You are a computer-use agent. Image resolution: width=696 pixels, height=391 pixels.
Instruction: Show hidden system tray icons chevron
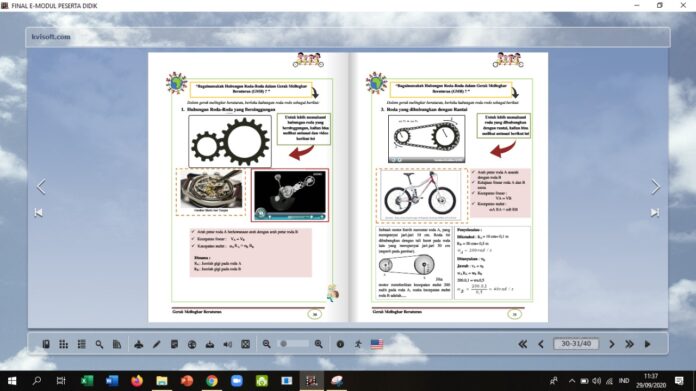pos(572,381)
